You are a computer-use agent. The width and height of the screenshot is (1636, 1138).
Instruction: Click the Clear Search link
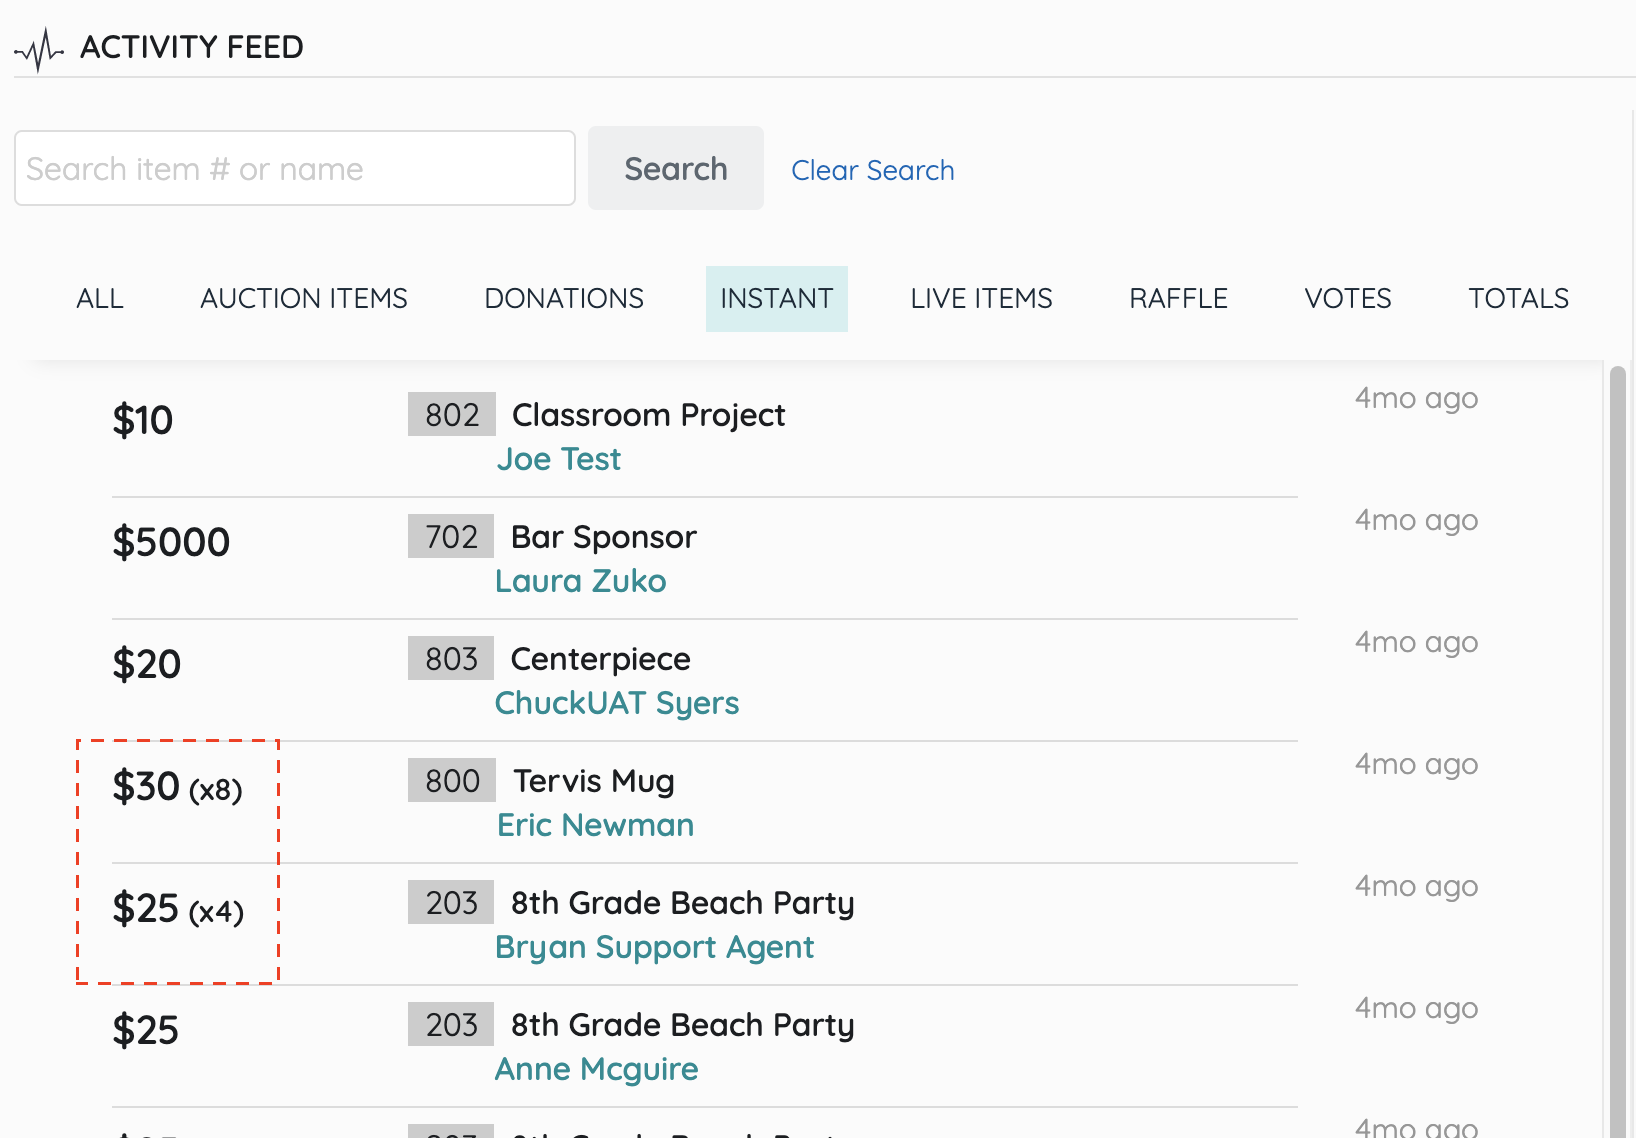pyautogui.click(x=872, y=170)
